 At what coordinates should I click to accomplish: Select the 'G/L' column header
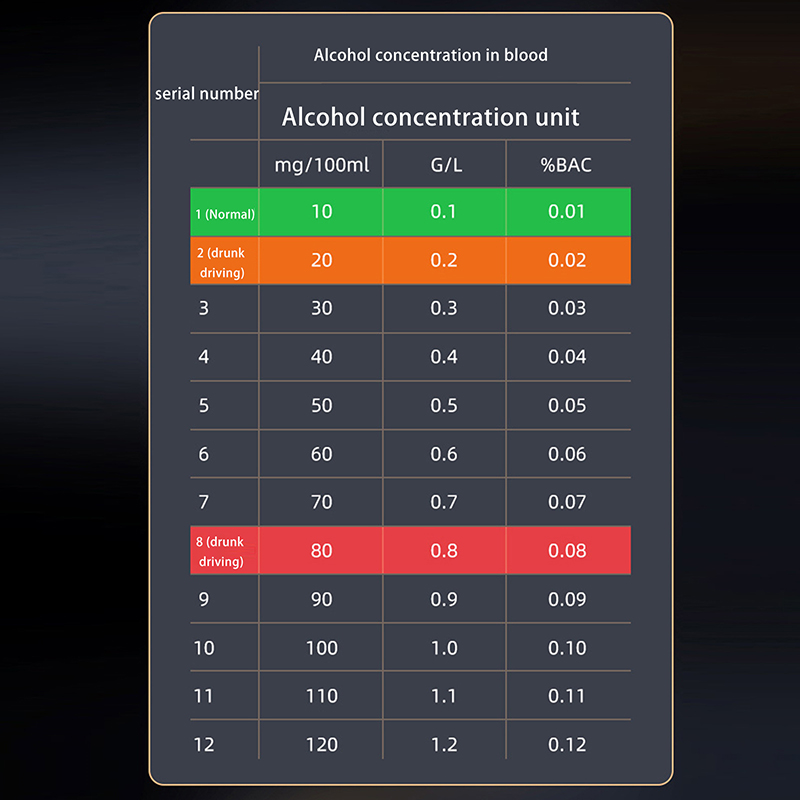click(x=444, y=165)
